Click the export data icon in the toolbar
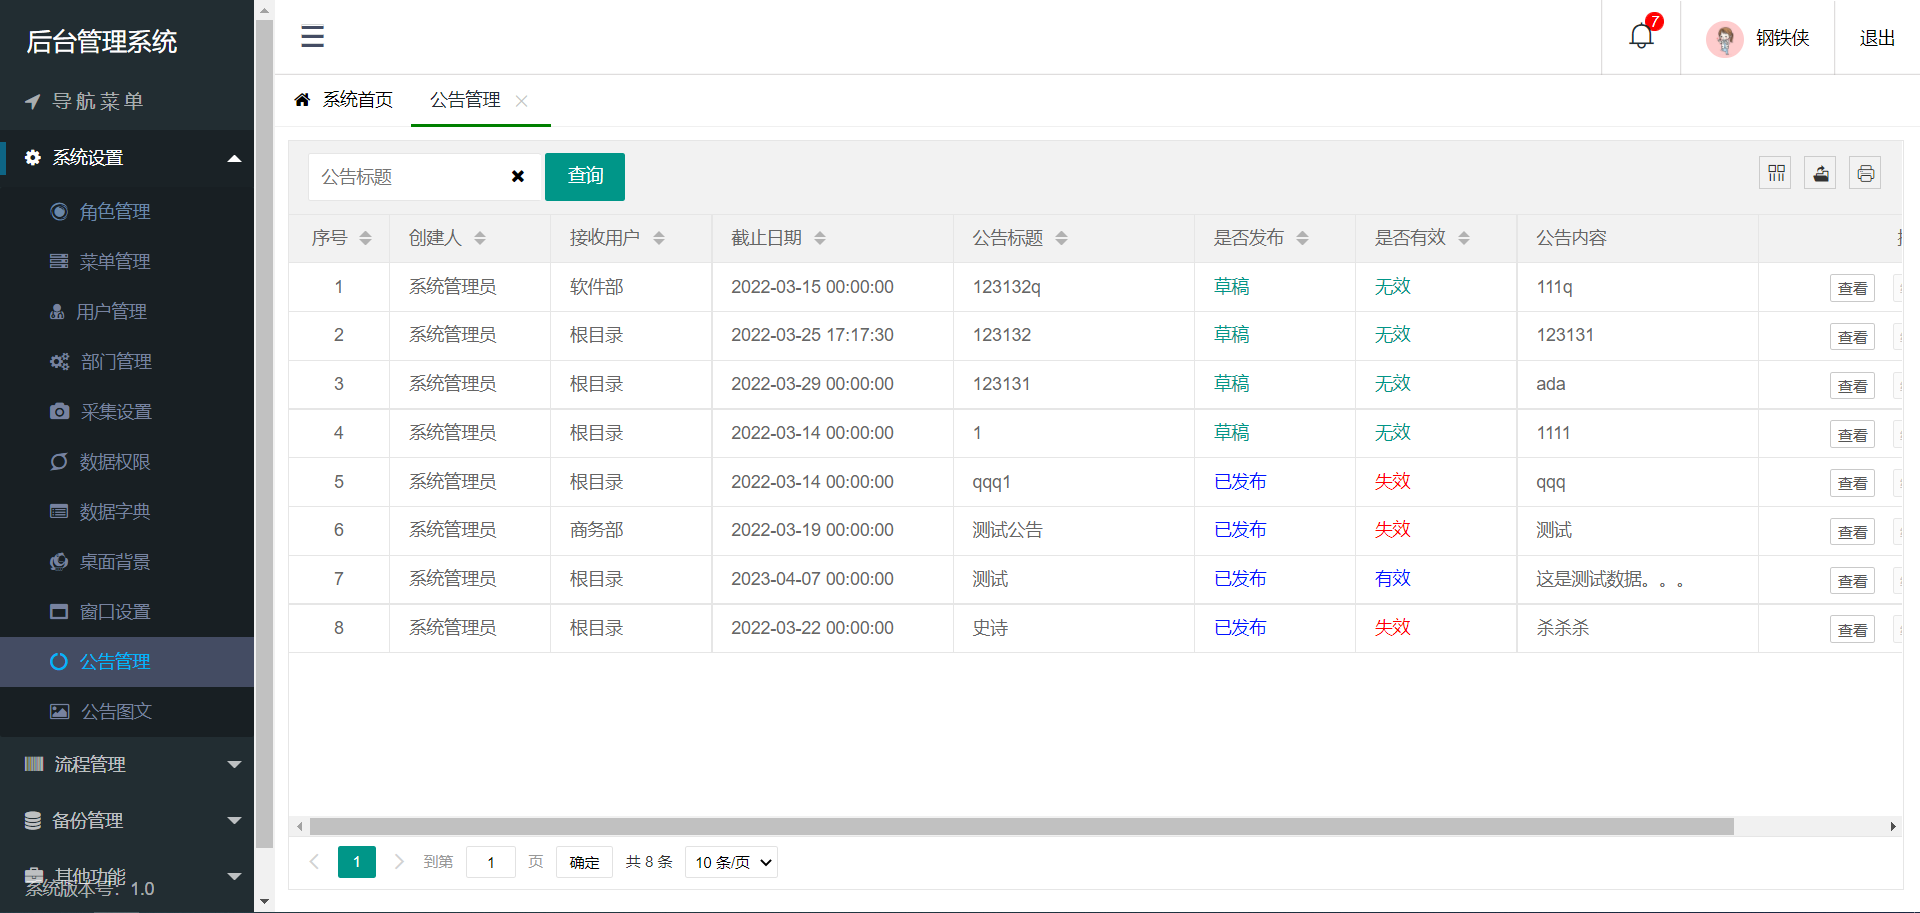Viewport: 1920px width, 913px height. 1820,172
